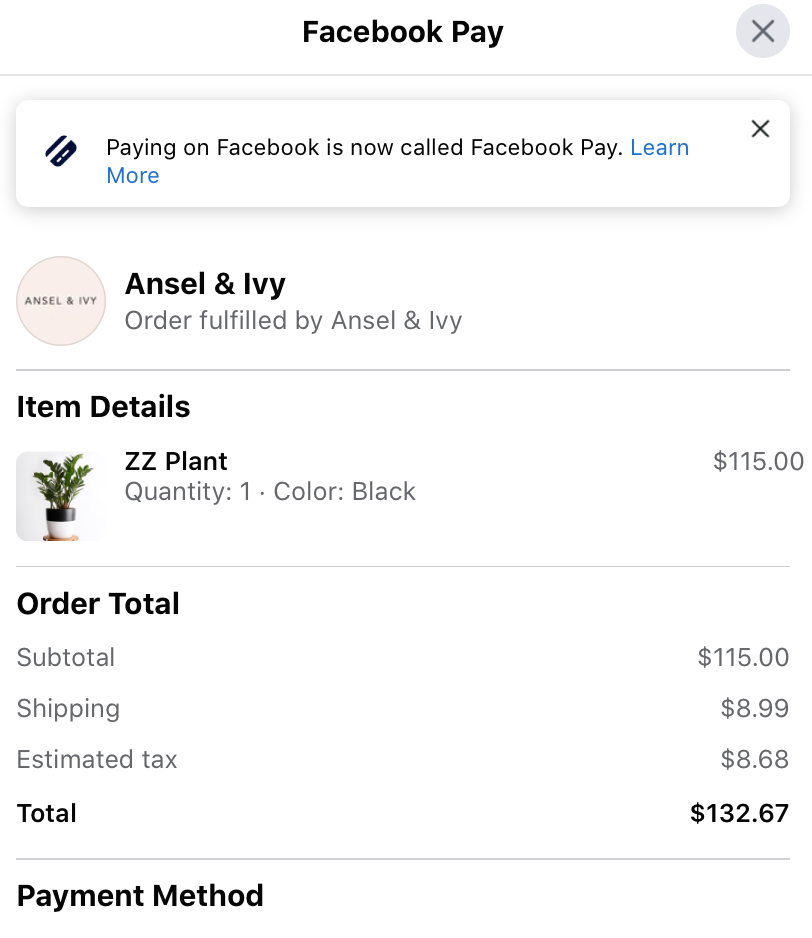Select the Quantity: 1 detail text

point(186,491)
